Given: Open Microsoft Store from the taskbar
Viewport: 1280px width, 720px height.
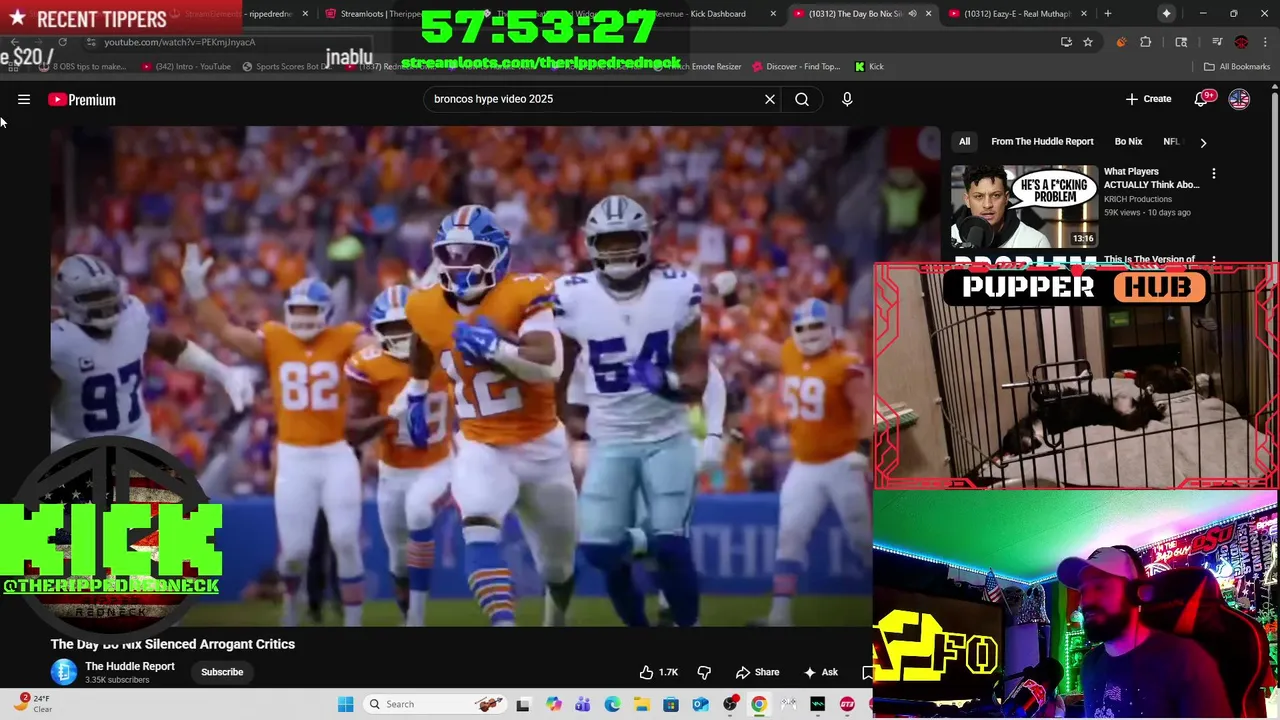Looking at the screenshot, I should coord(671,704).
